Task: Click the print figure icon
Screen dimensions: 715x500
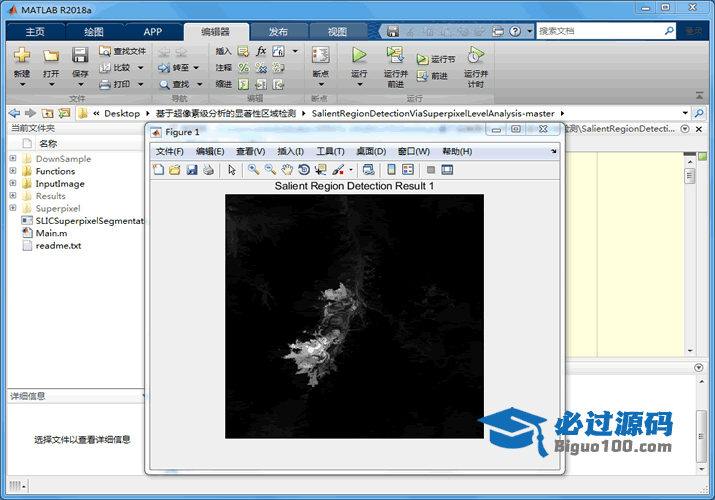Action: pyautogui.click(x=208, y=170)
